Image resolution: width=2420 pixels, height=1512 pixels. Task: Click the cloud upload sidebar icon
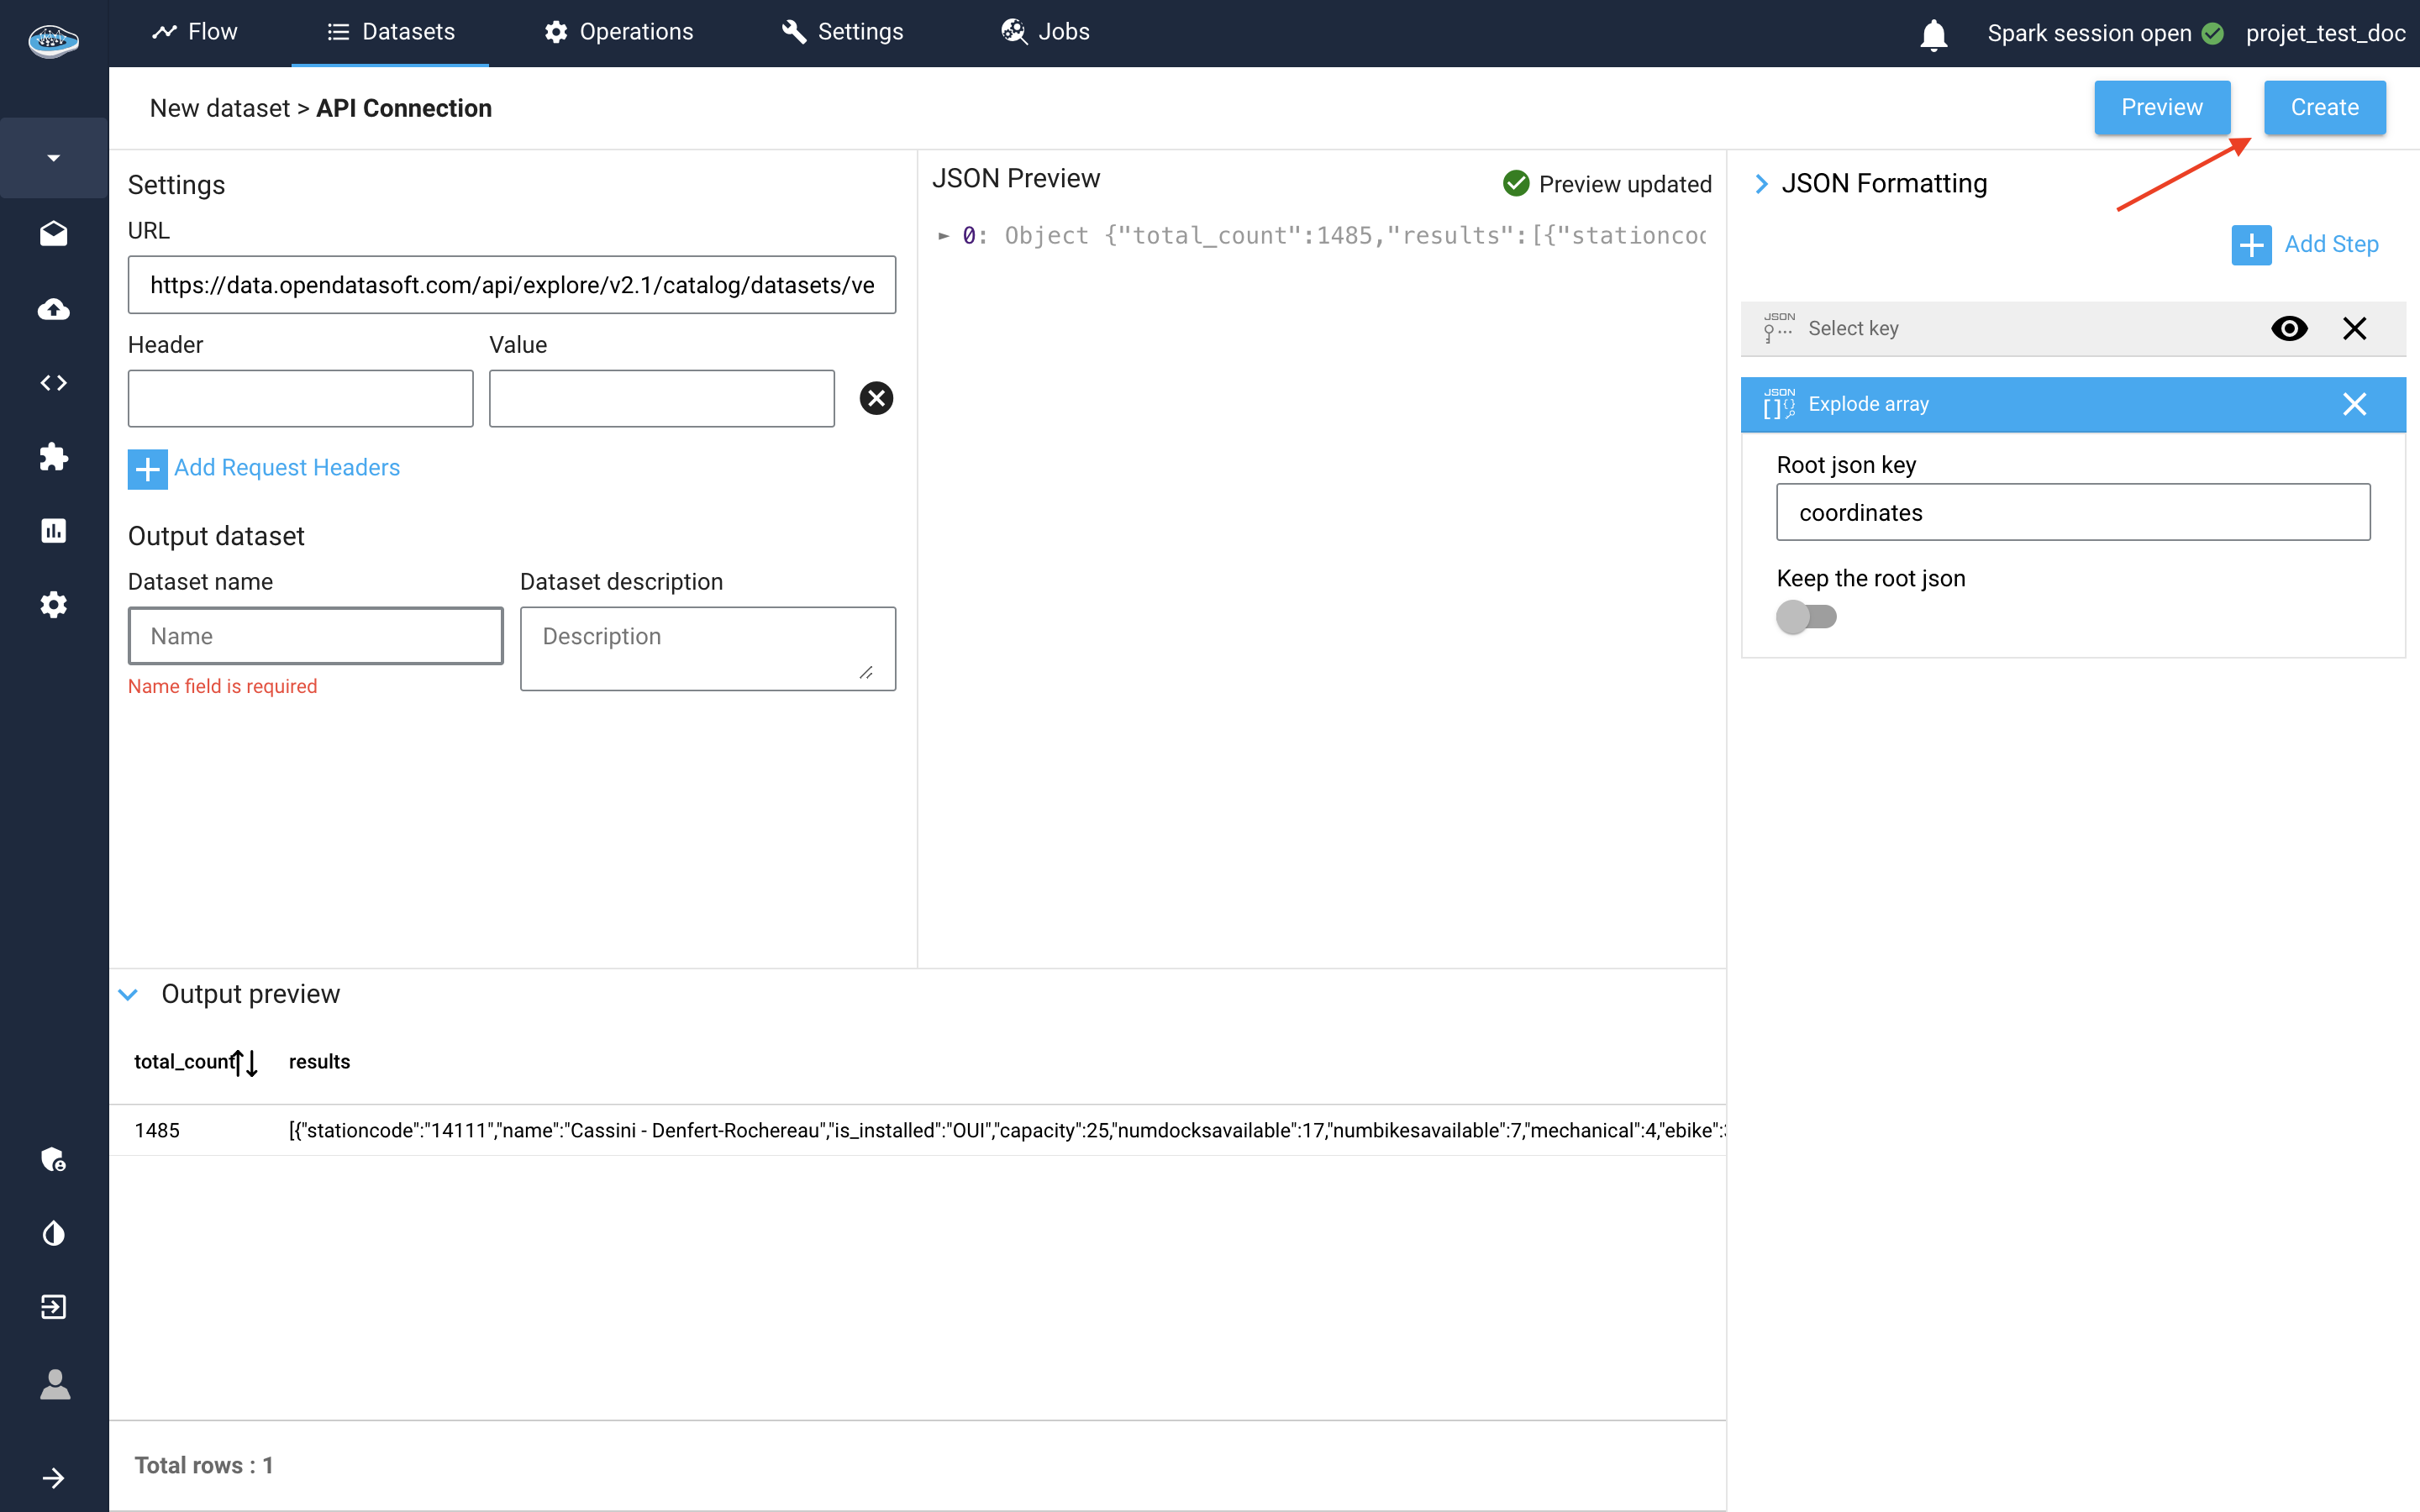(x=54, y=309)
